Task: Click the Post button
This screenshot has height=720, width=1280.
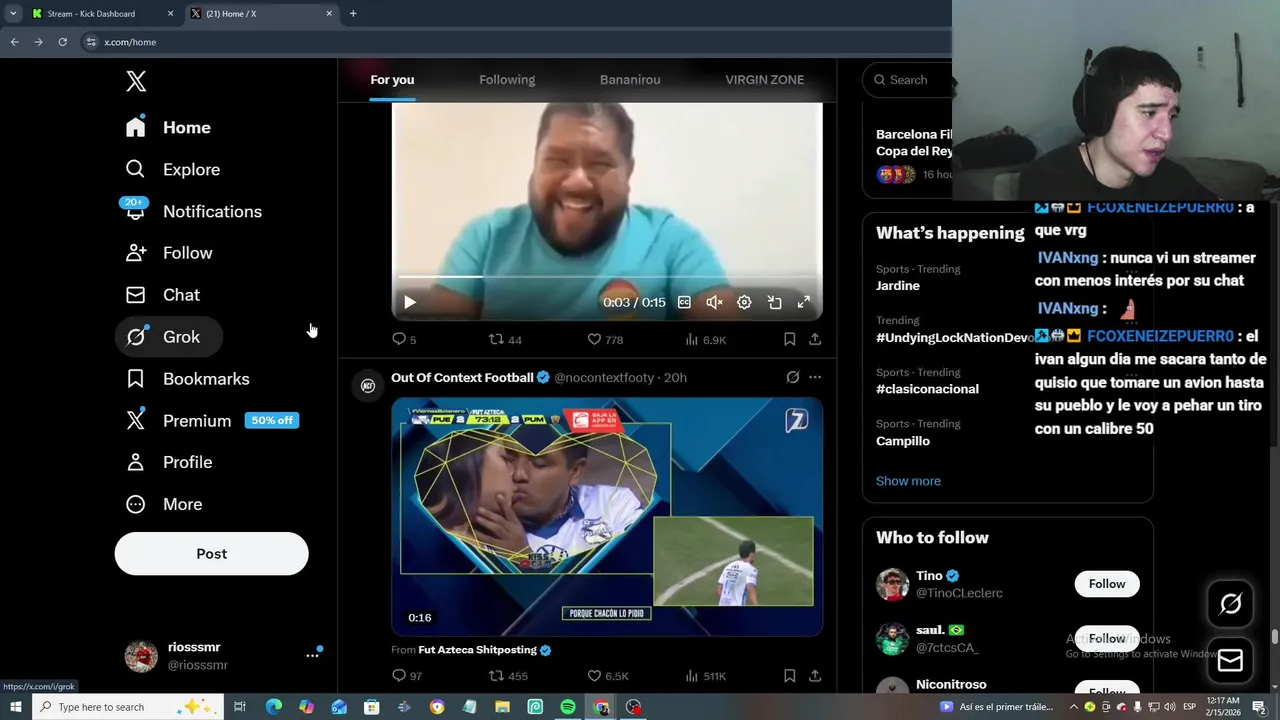Action: [x=211, y=554]
